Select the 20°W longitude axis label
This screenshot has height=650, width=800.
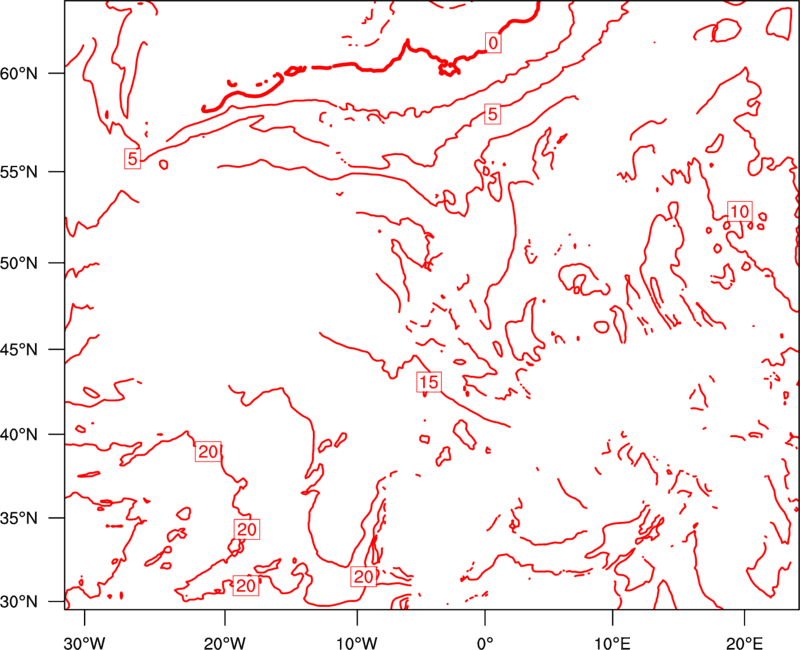coord(224,643)
